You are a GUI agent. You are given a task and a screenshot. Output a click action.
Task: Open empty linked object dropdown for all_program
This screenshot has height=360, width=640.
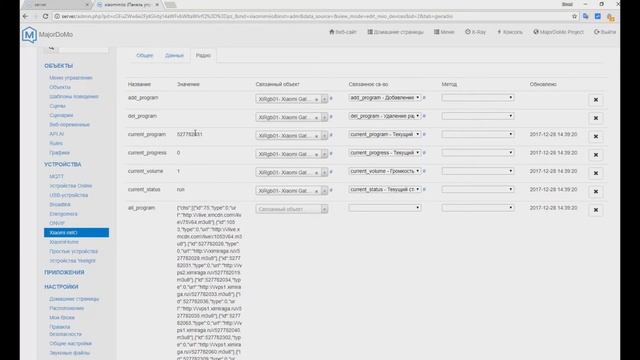point(291,209)
